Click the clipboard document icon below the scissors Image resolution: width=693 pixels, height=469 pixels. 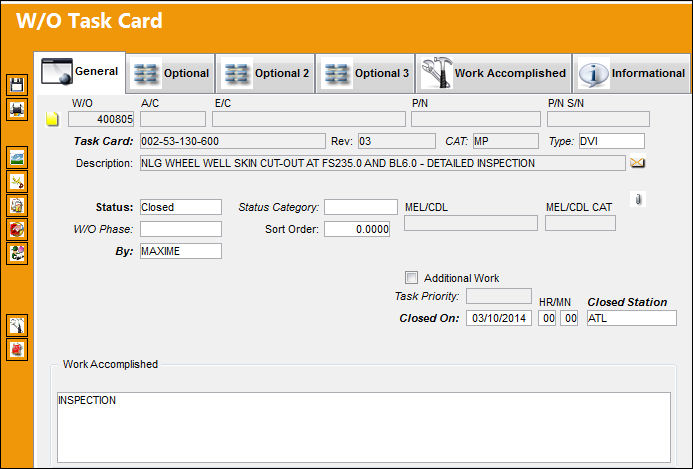pyautogui.click(x=17, y=206)
